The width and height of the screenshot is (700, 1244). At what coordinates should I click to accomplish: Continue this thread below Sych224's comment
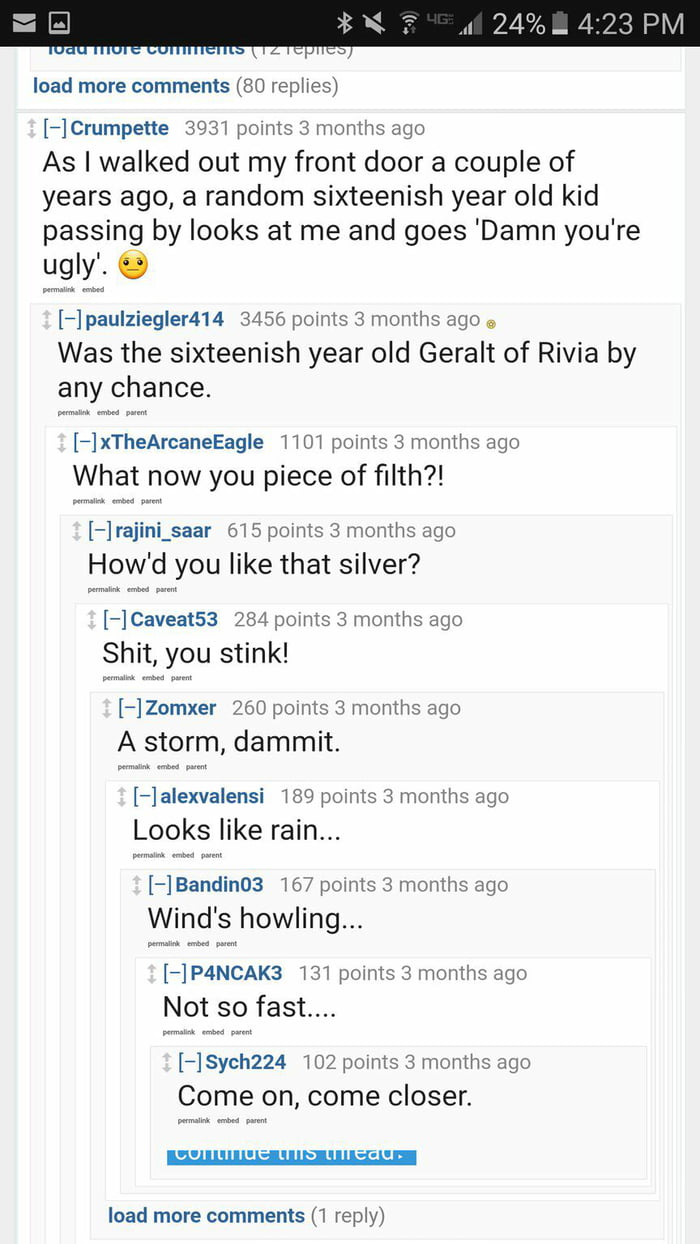coord(291,1155)
